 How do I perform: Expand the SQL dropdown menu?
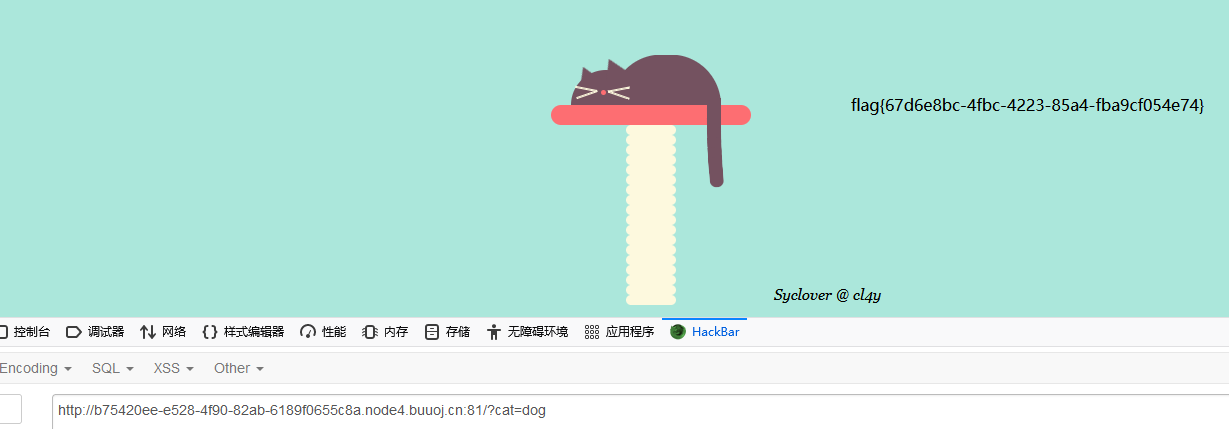pos(113,368)
